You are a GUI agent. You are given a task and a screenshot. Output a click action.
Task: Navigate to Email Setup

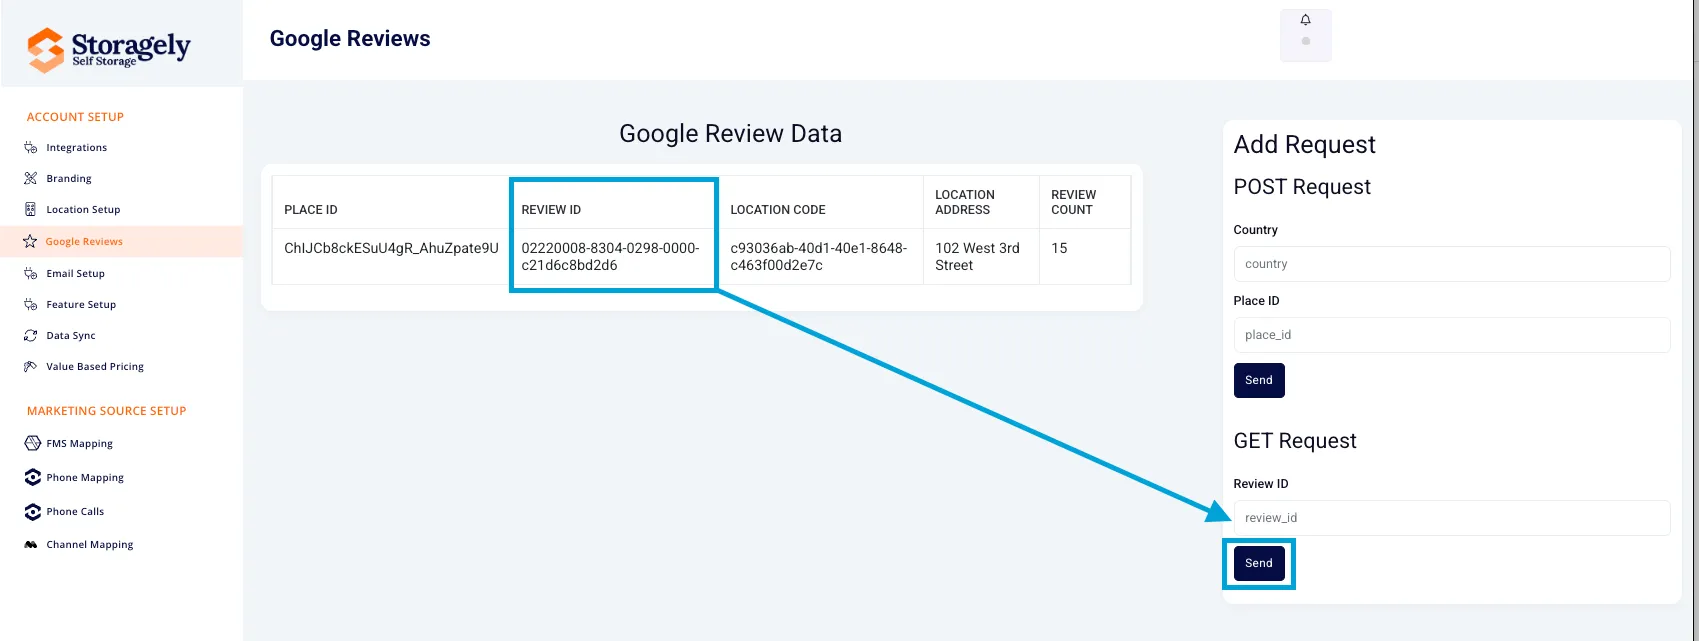[x=75, y=274]
